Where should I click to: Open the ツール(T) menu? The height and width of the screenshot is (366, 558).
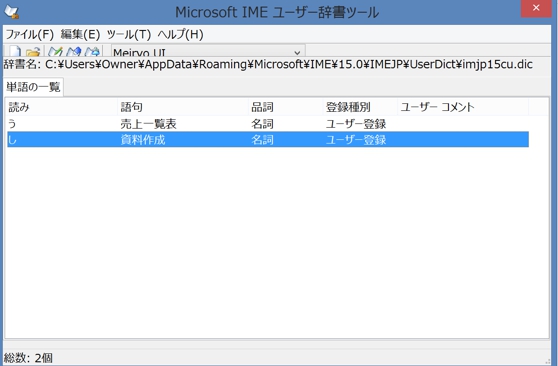(x=129, y=35)
